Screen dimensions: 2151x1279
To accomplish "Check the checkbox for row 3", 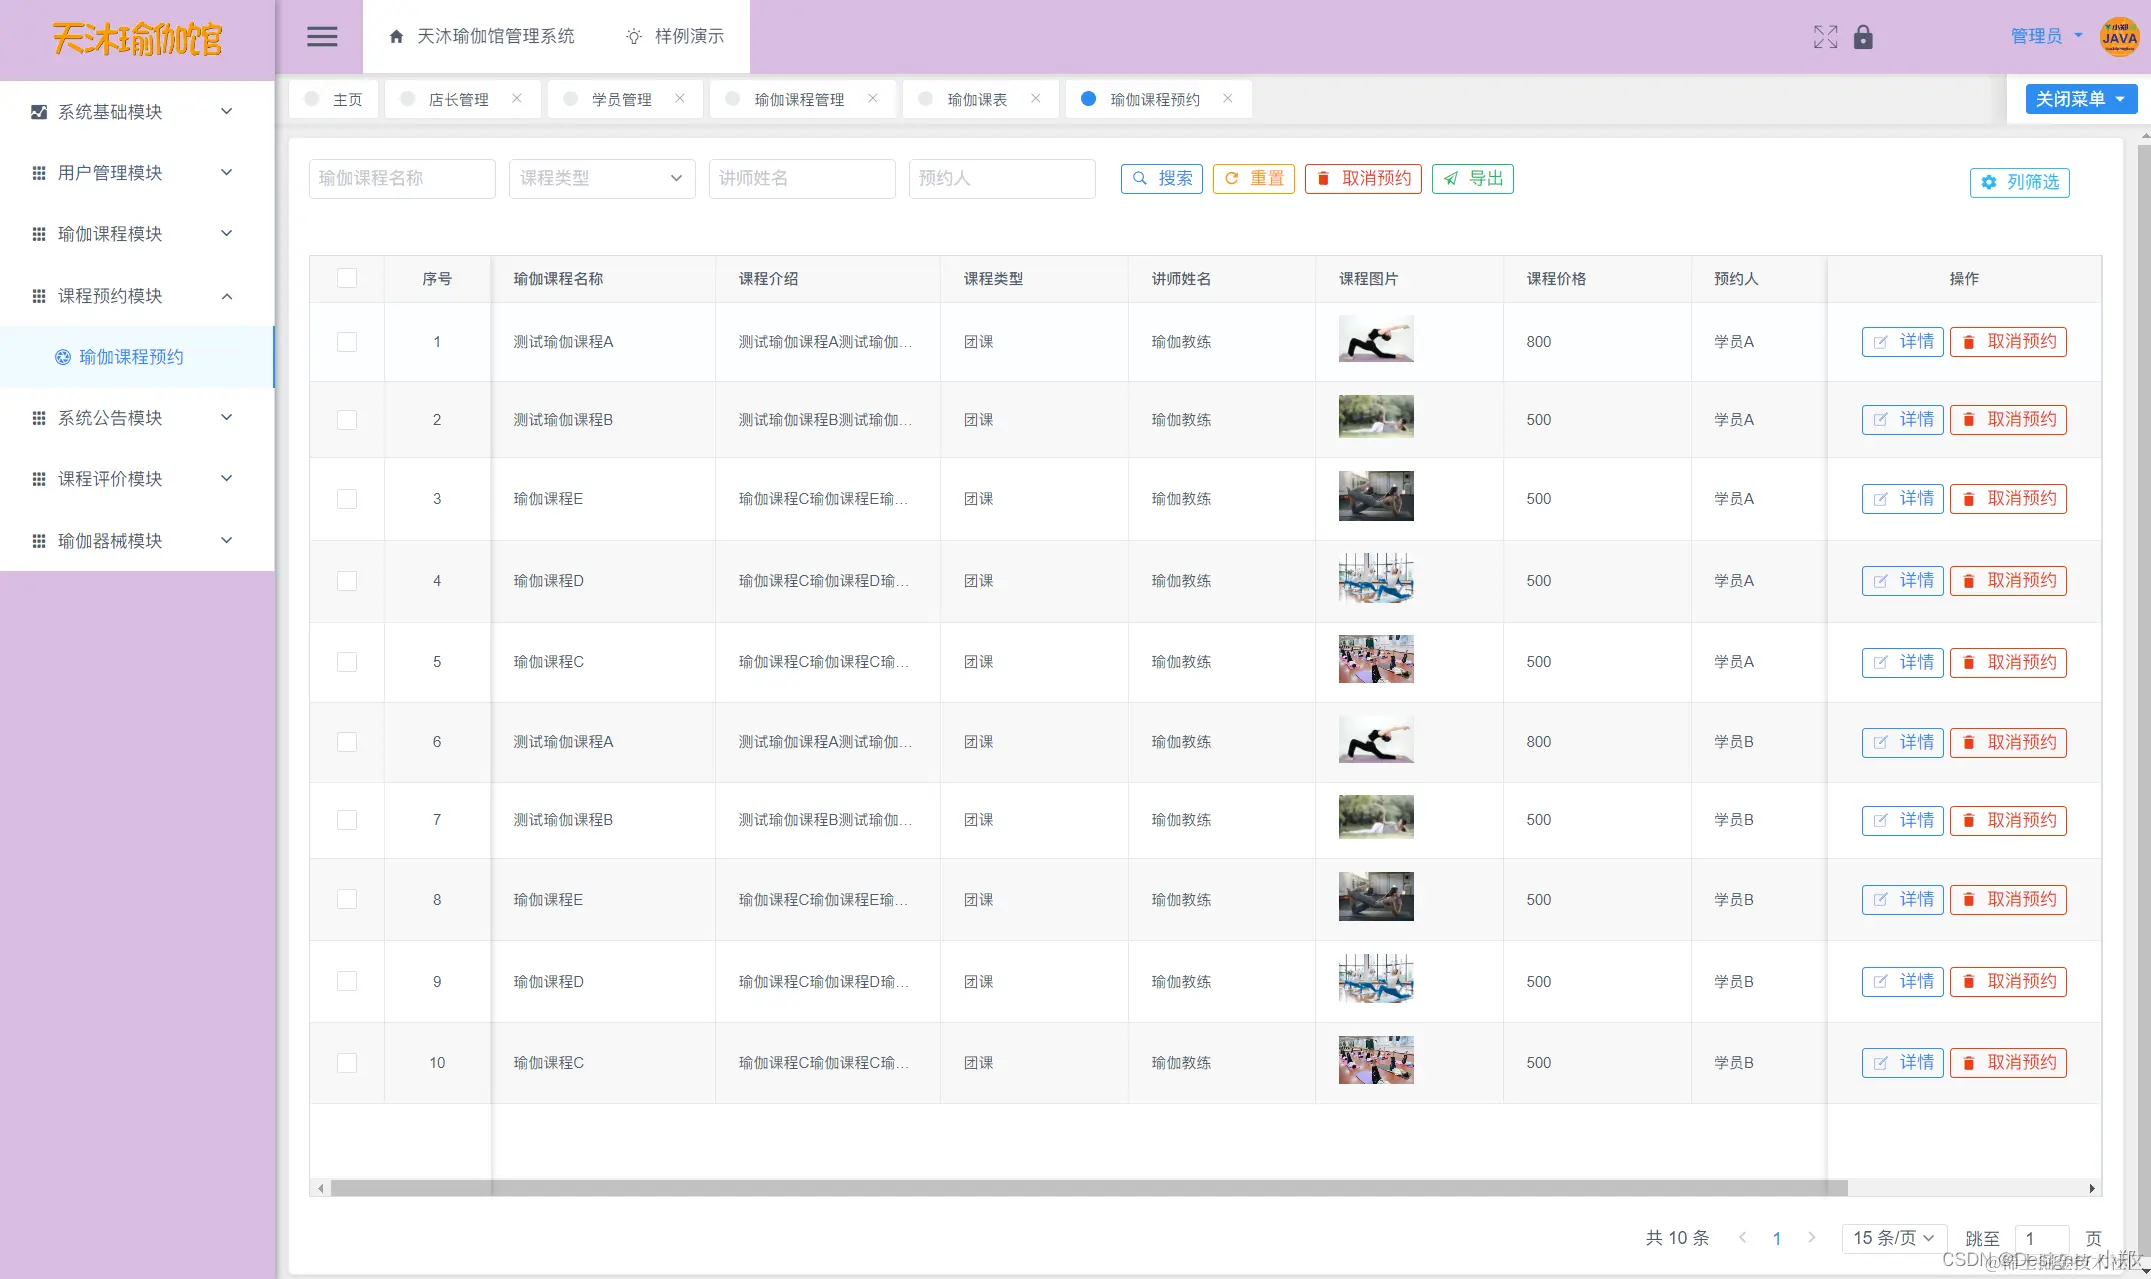I will pos(347,499).
